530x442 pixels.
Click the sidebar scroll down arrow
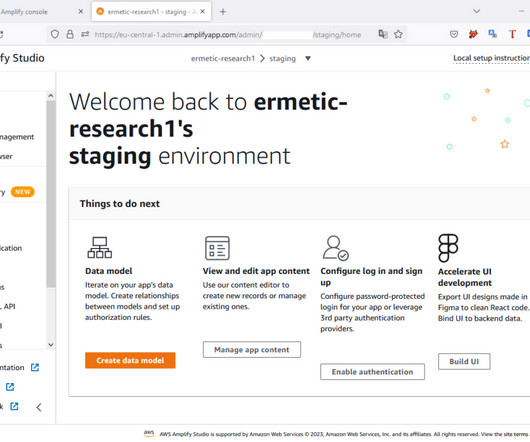51,345
